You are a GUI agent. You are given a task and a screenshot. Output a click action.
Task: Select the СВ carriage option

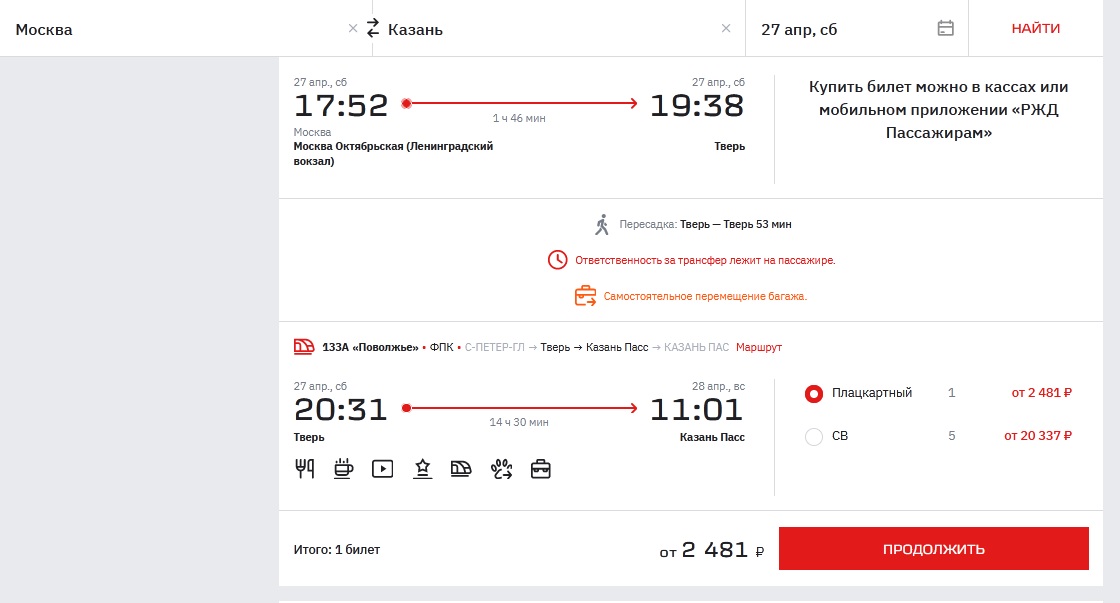point(814,436)
